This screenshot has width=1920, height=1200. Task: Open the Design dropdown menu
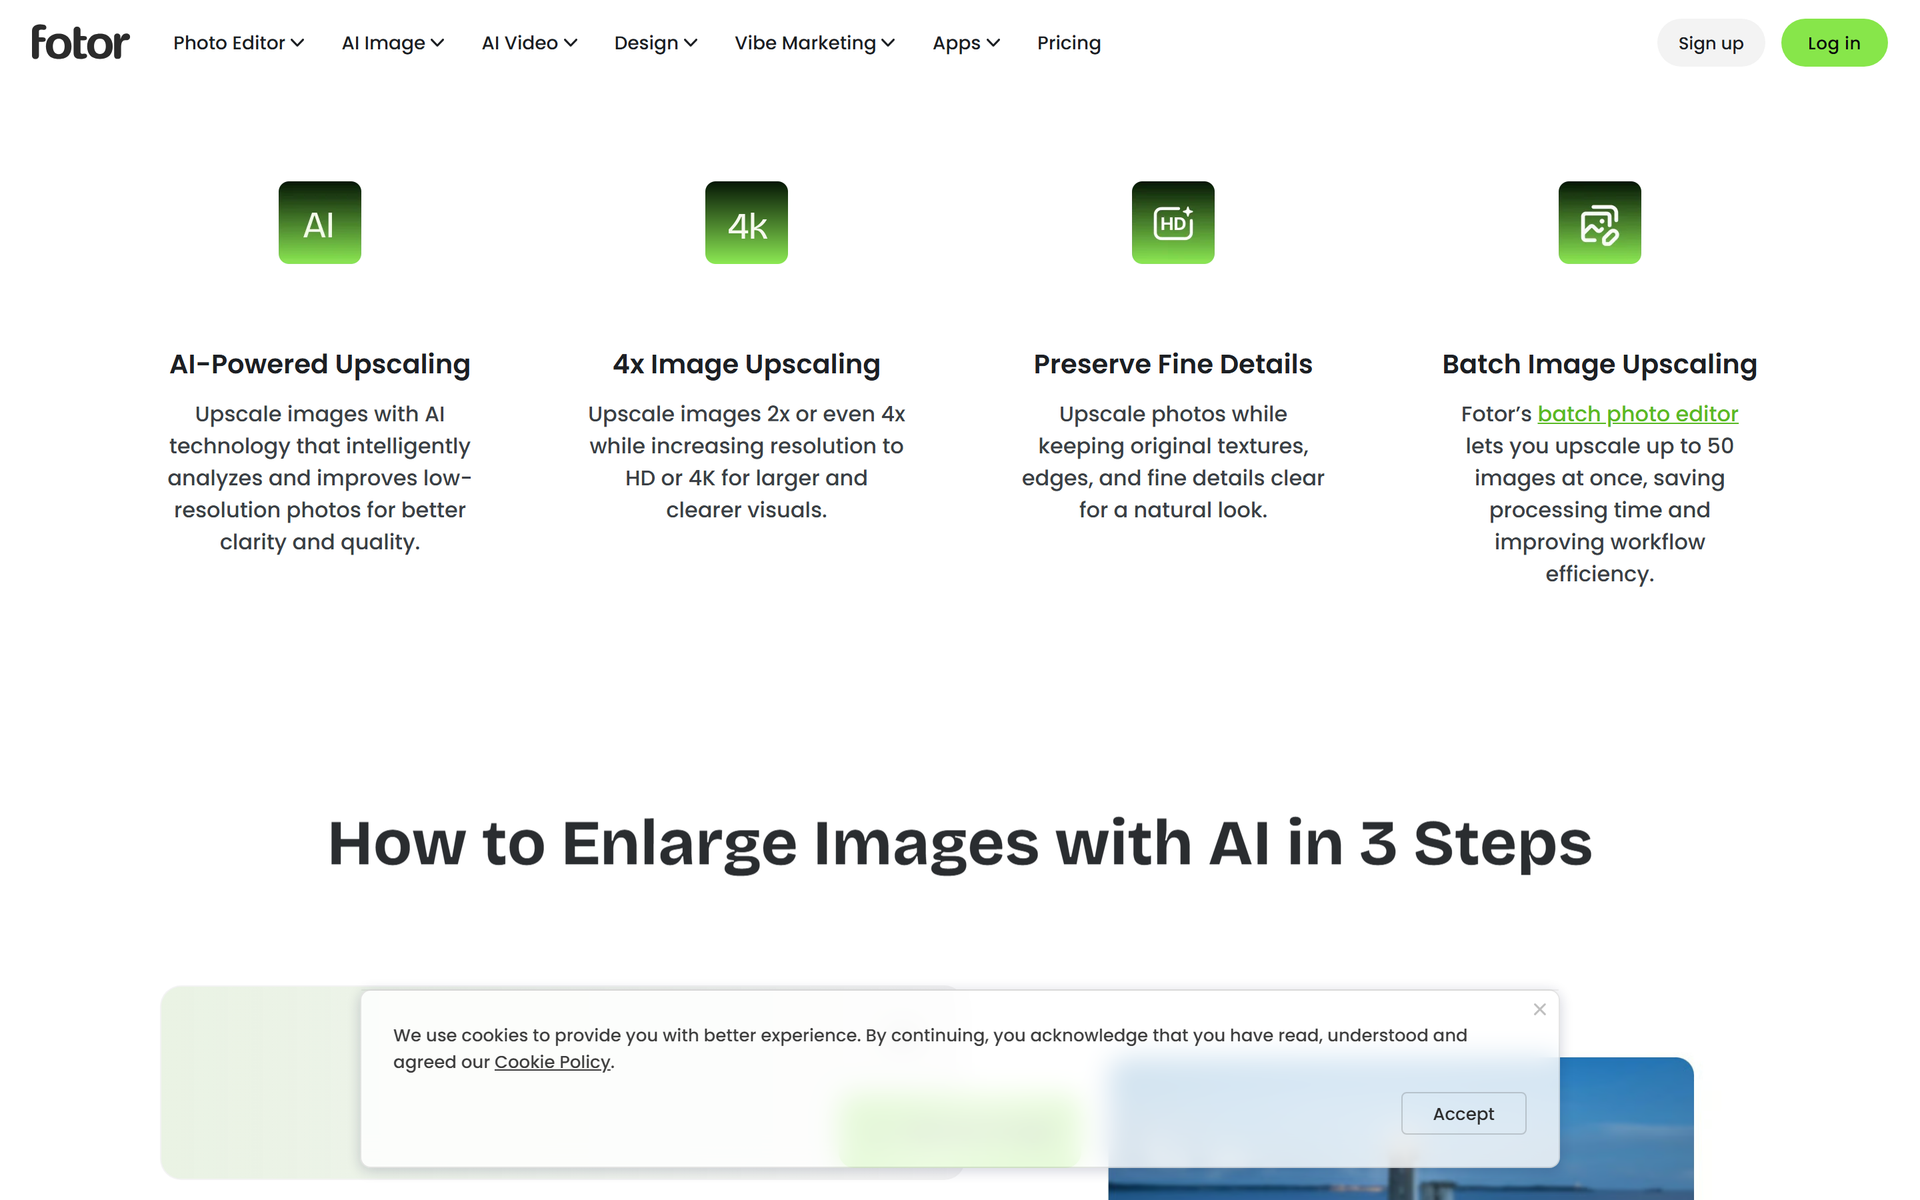[x=655, y=43]
